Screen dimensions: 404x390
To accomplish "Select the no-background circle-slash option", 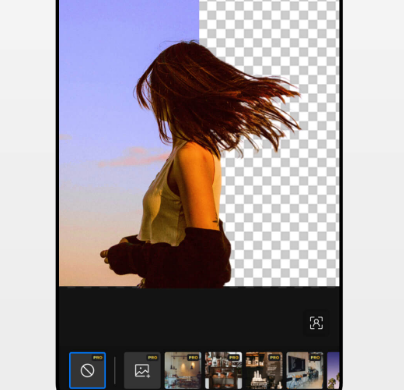I will (x=87, y=370).
